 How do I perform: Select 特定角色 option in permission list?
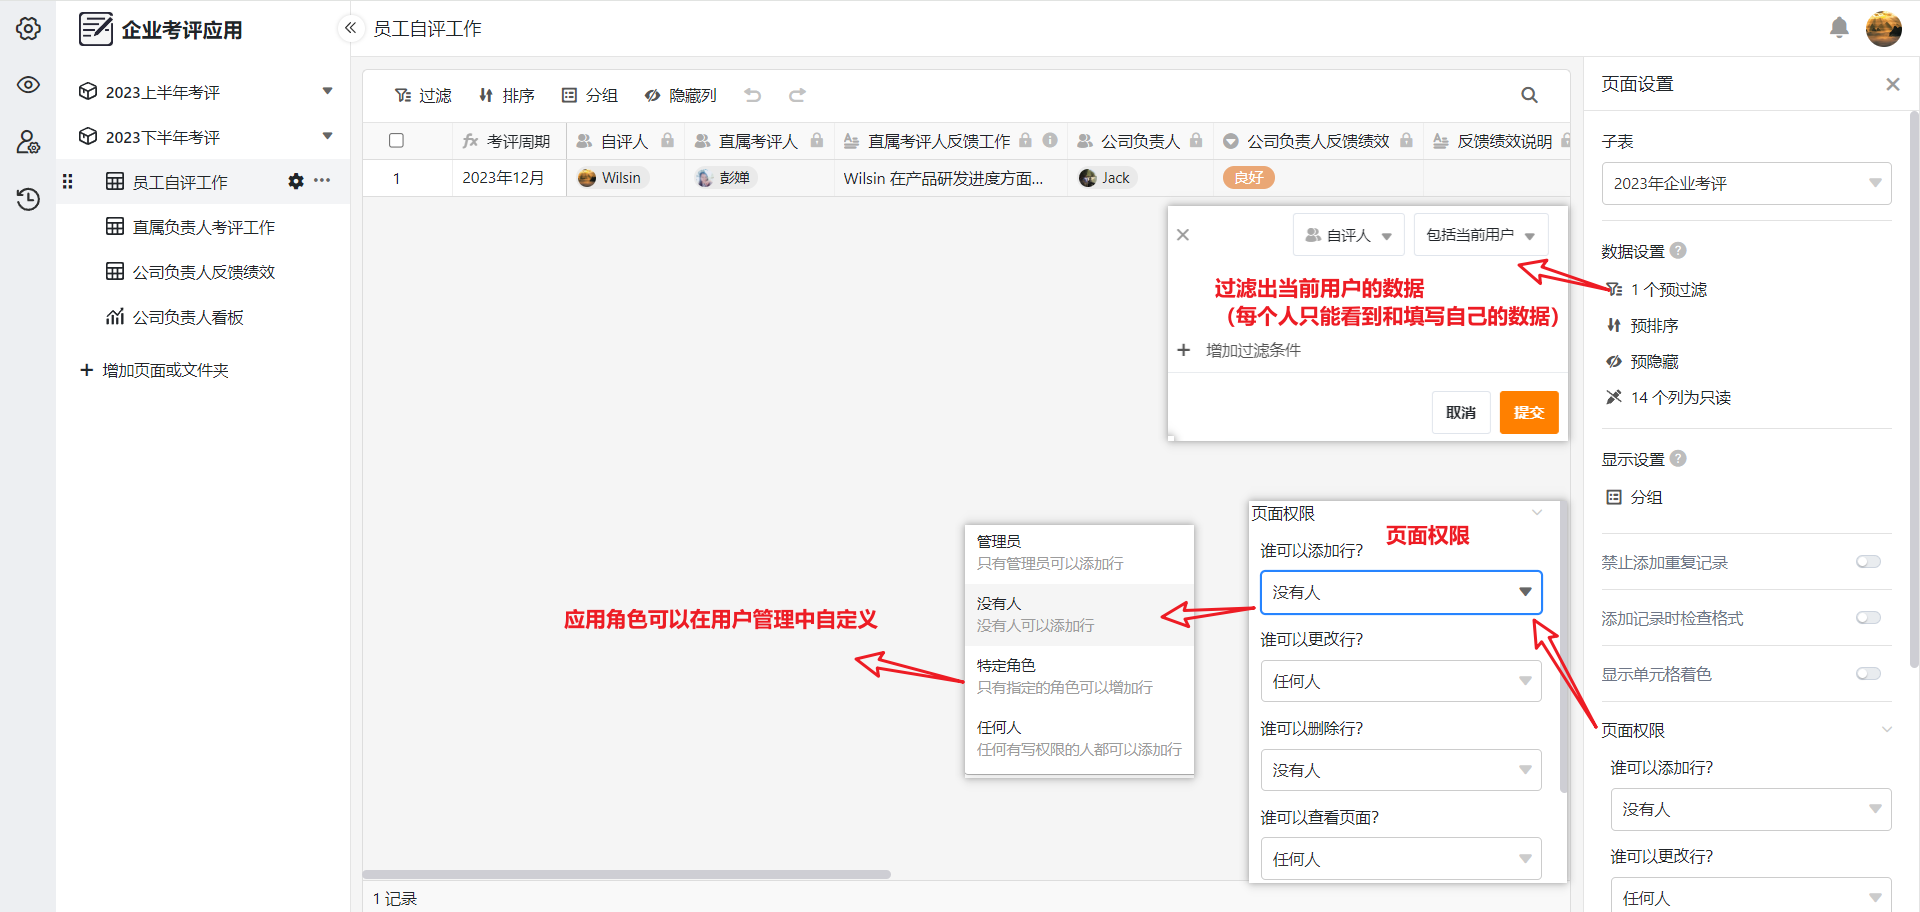click(x=1079, y=677)
